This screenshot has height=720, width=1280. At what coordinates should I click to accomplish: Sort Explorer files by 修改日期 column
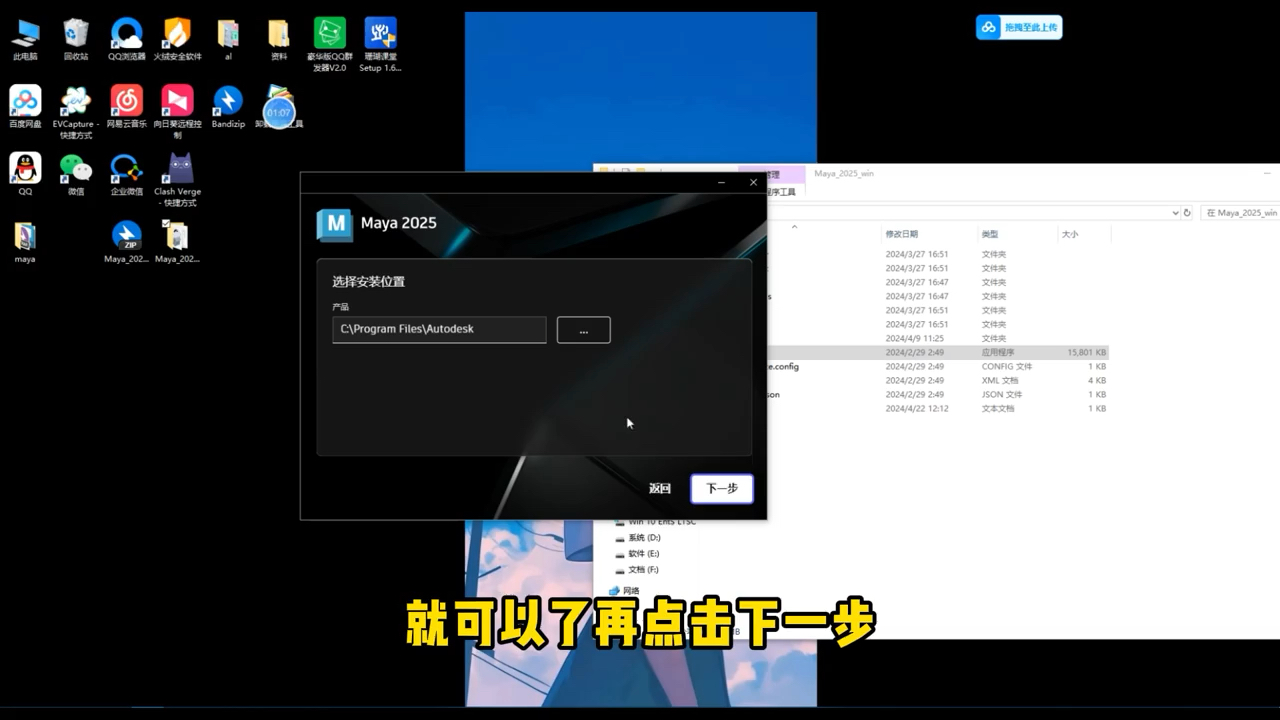[901, 234]
